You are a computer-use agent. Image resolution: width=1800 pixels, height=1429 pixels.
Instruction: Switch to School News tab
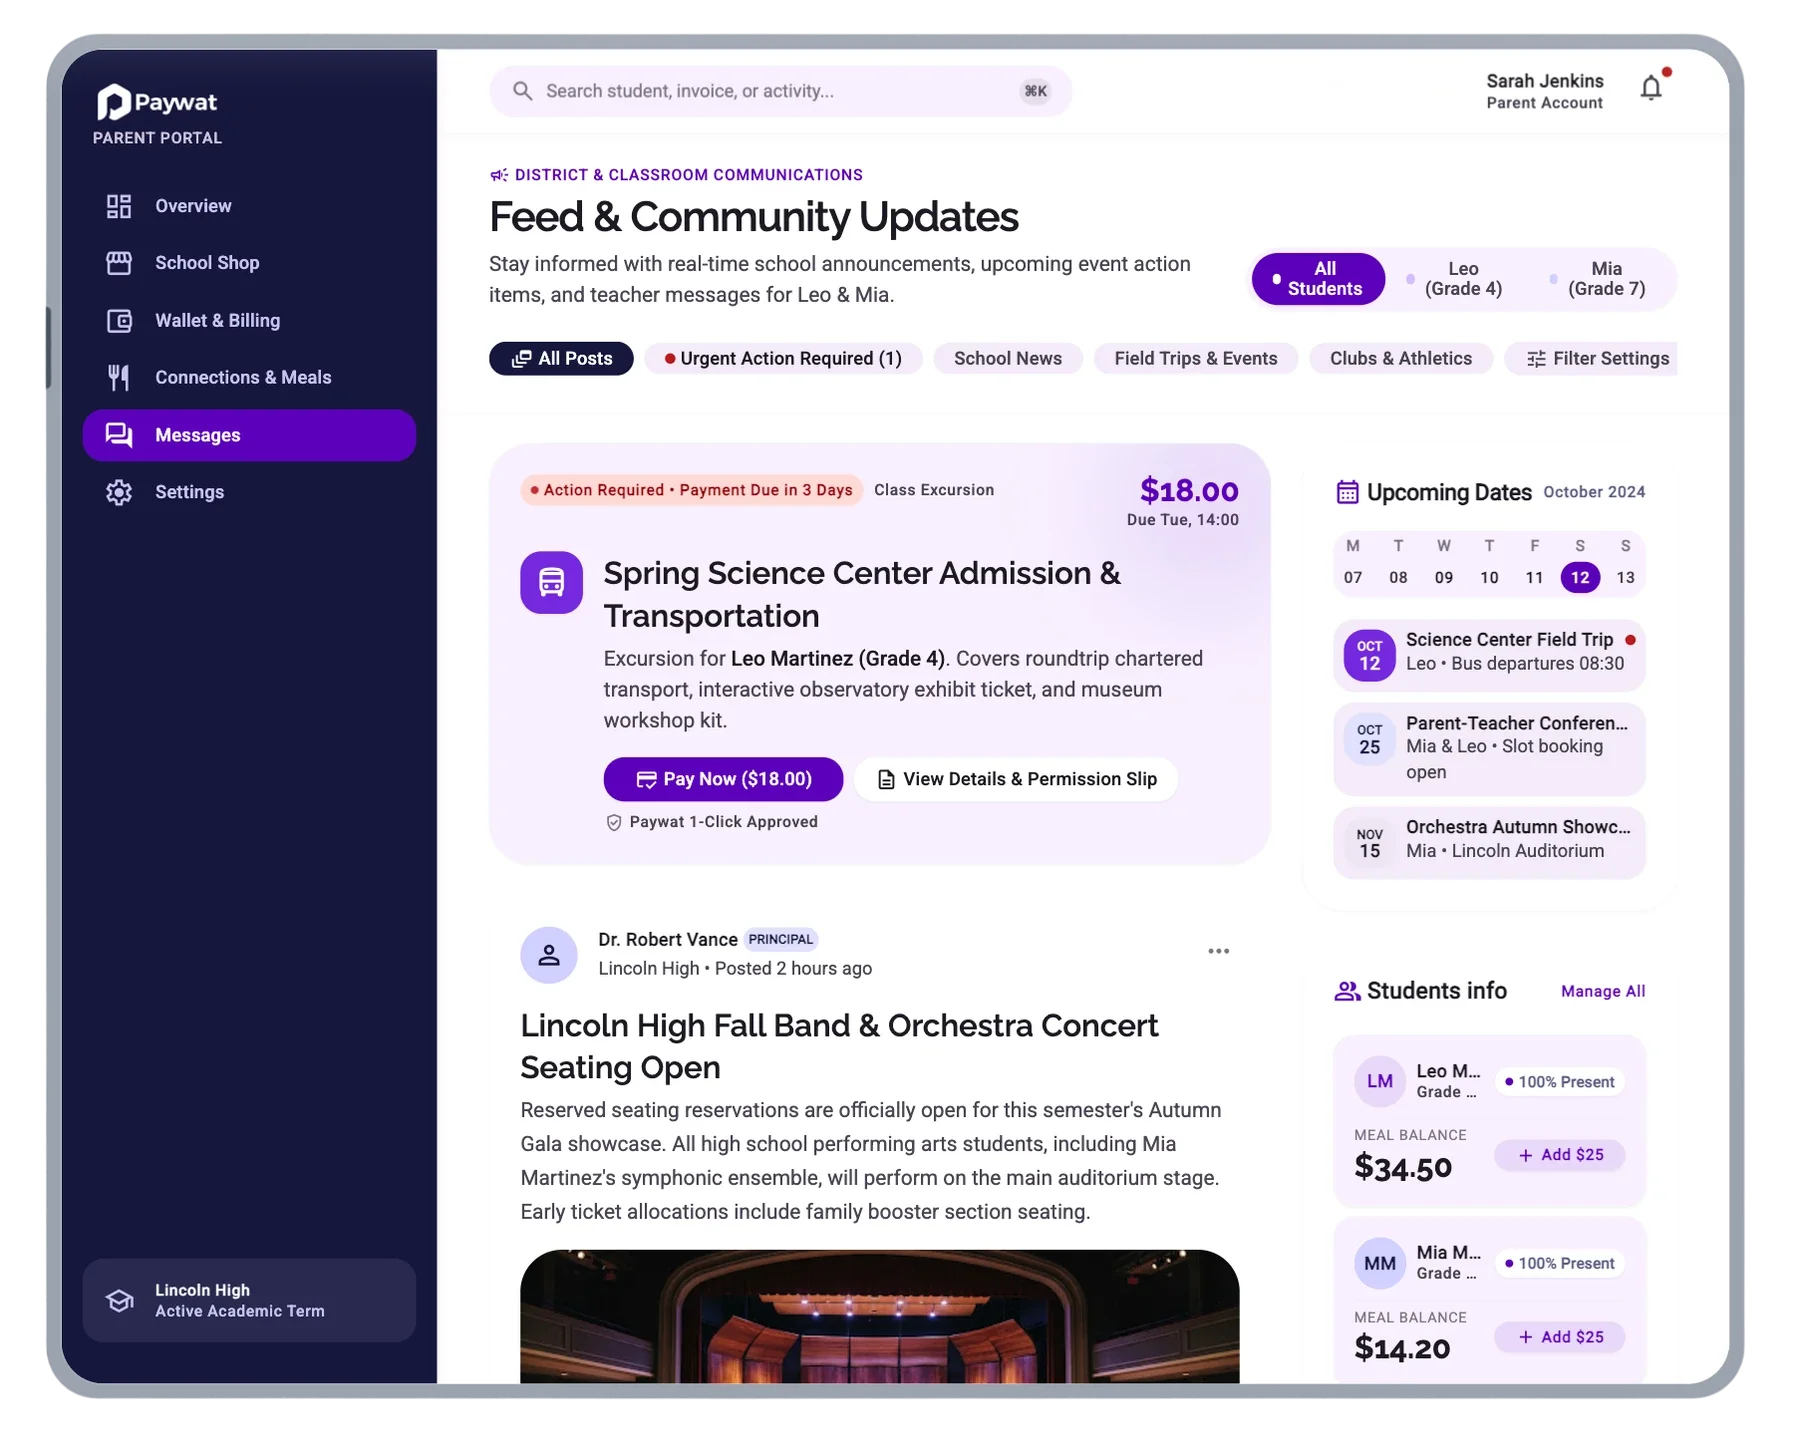pyautogui.click(x=1007, y=359)
